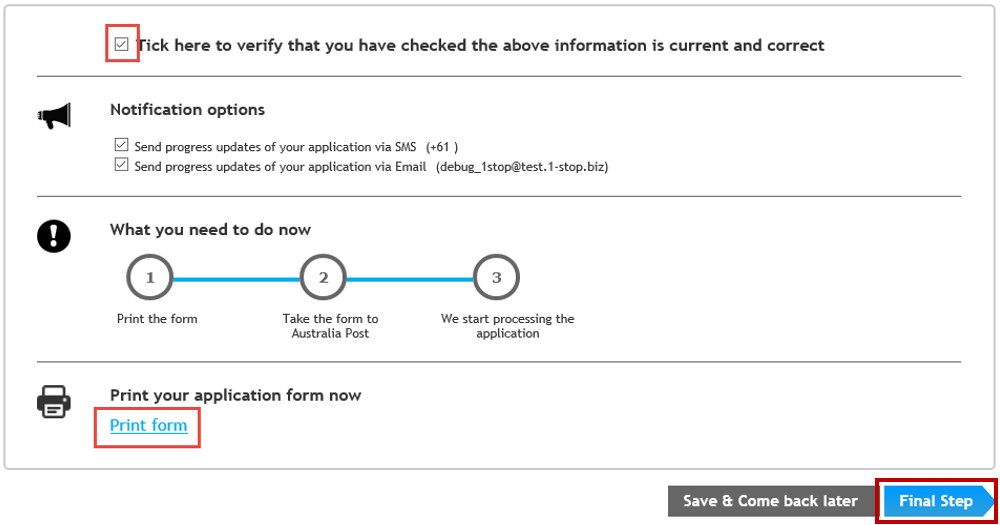
Task: Click 'Take the form to Australia Post' label
Action: click(330, 326)
